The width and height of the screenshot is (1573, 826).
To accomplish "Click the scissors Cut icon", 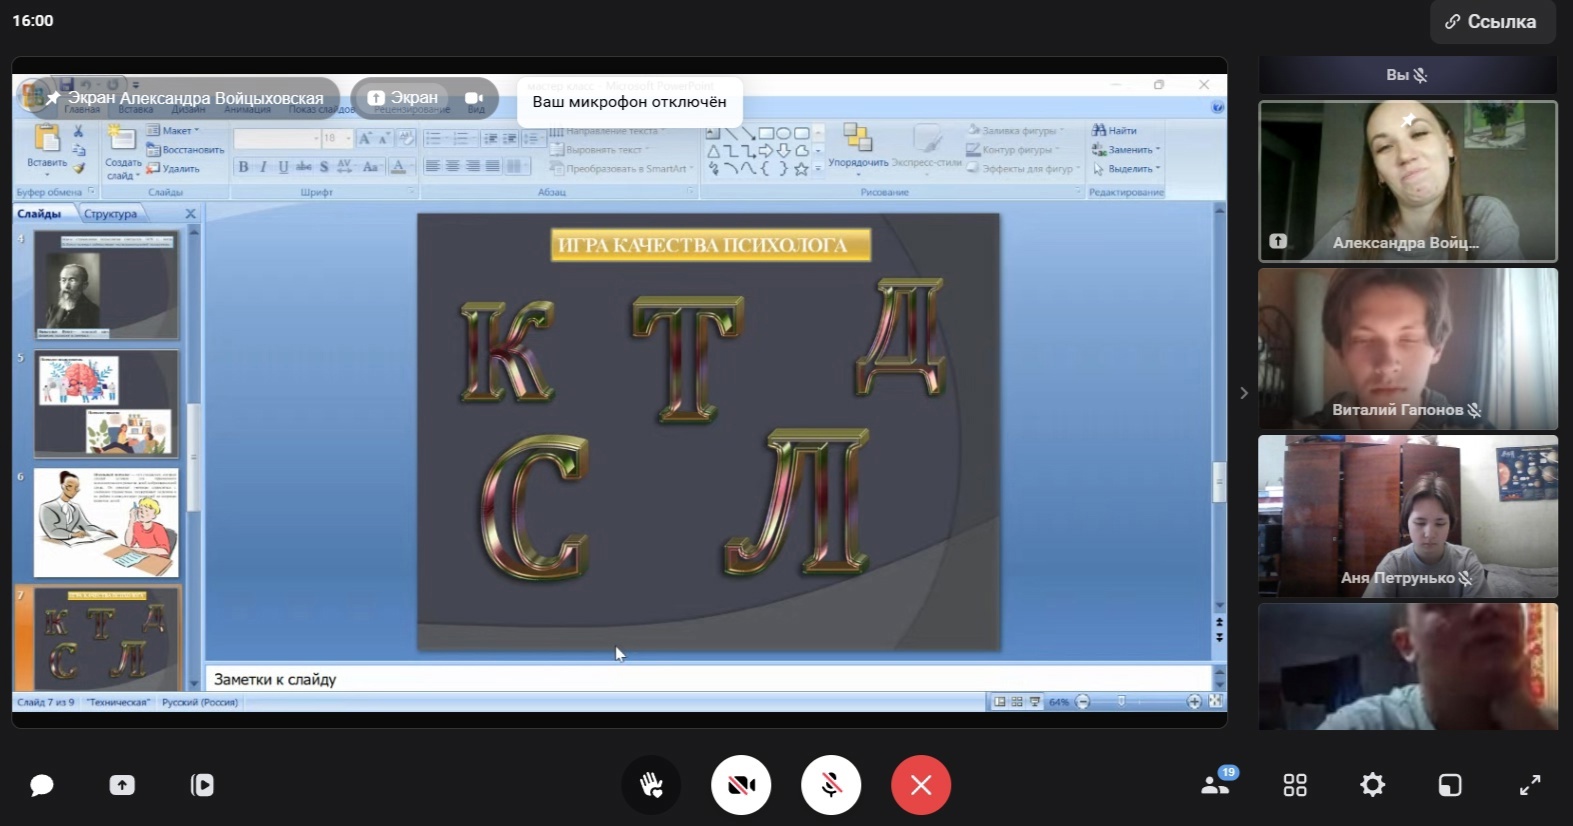I will [x=78, y=131].
